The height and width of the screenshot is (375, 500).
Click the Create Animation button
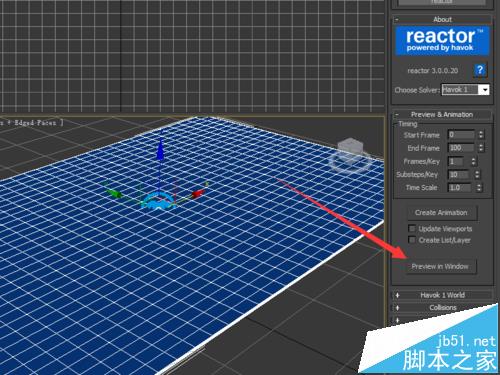pos(442,213)
